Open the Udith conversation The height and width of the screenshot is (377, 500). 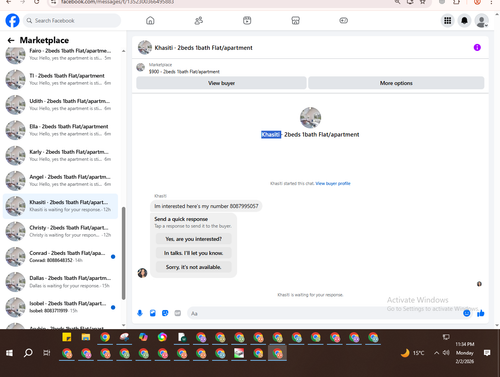pyautogui.click(x=60, y=105)
